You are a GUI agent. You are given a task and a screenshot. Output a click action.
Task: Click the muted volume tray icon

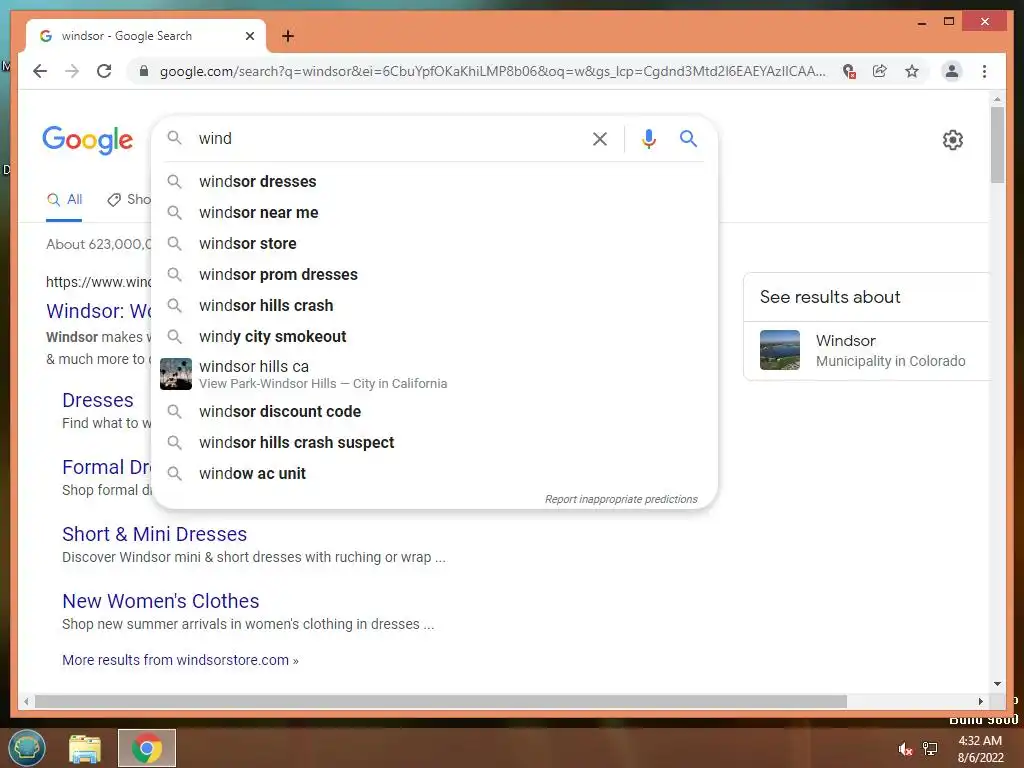coord(905,749)
